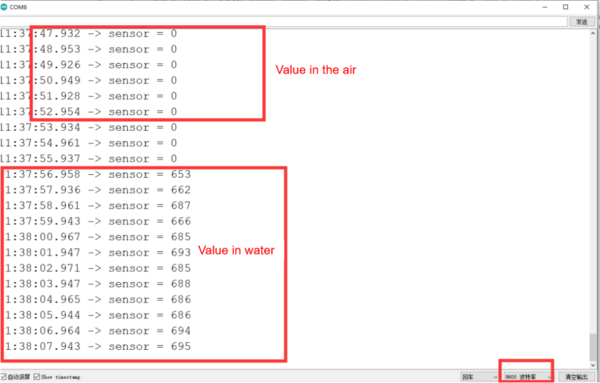600x383 pixels.
Task: Click the line timestamped 1:38:00.967
Action: [98, 237]
